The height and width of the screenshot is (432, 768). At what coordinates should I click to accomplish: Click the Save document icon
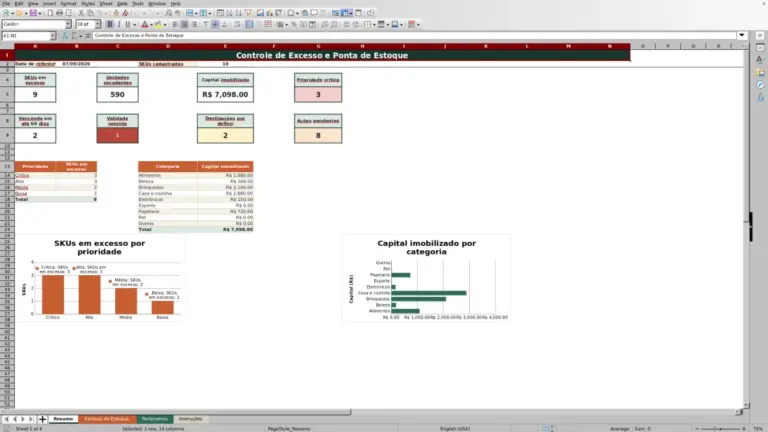pos(33,13)
